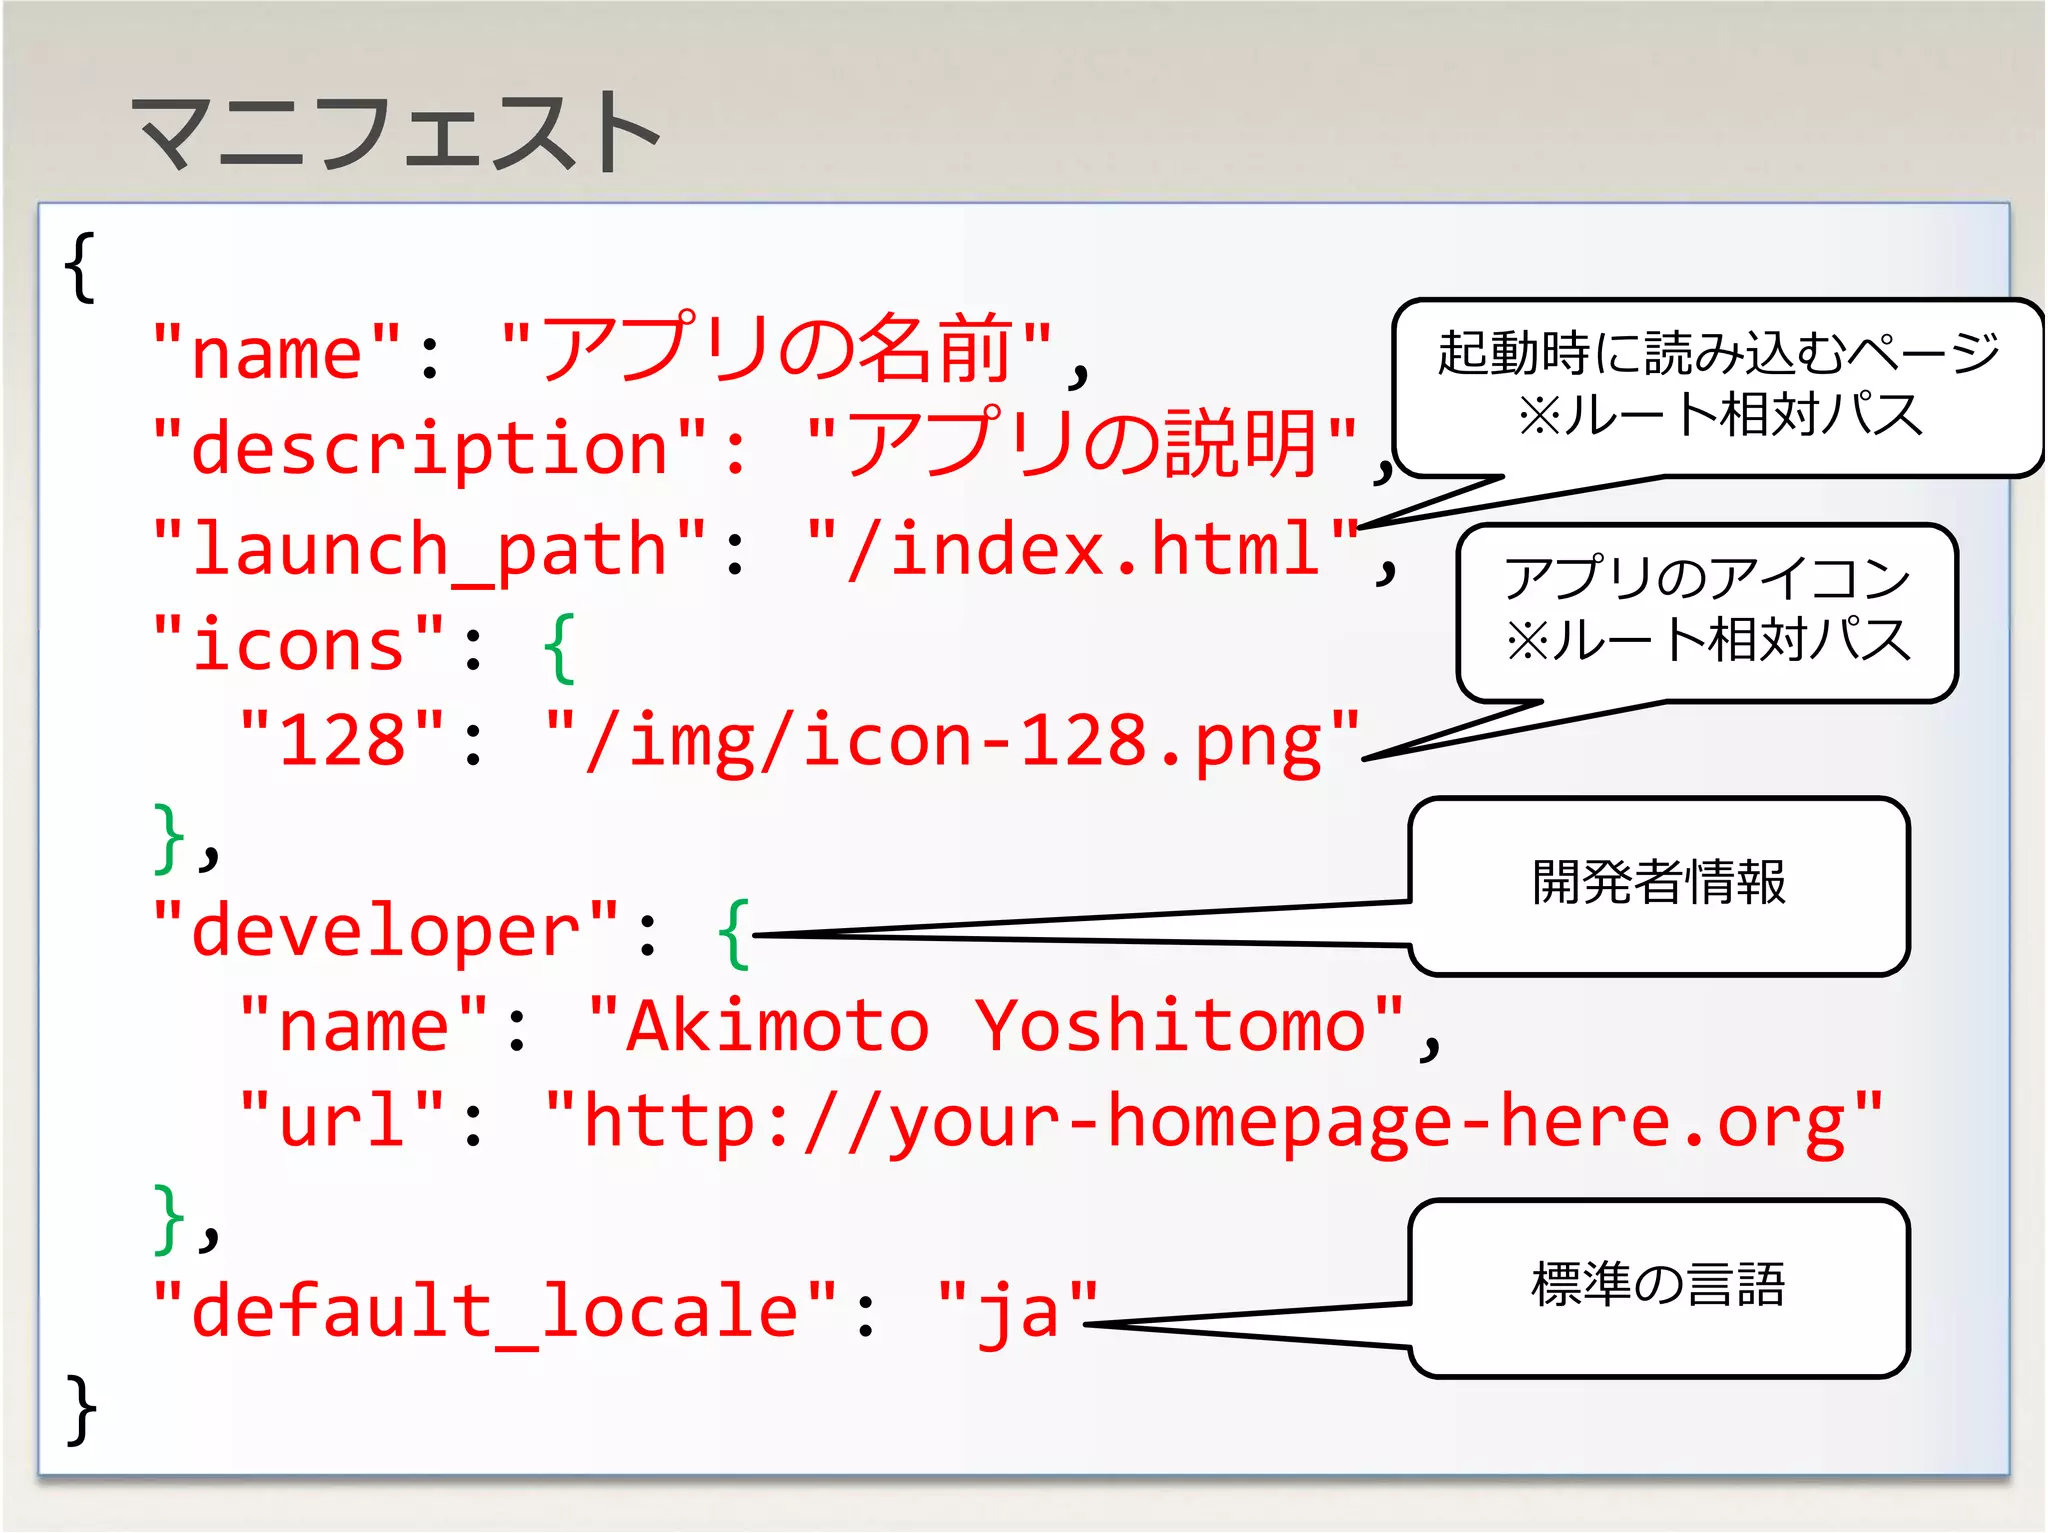Click the callout 開発者情報

tap(1659, 885)
